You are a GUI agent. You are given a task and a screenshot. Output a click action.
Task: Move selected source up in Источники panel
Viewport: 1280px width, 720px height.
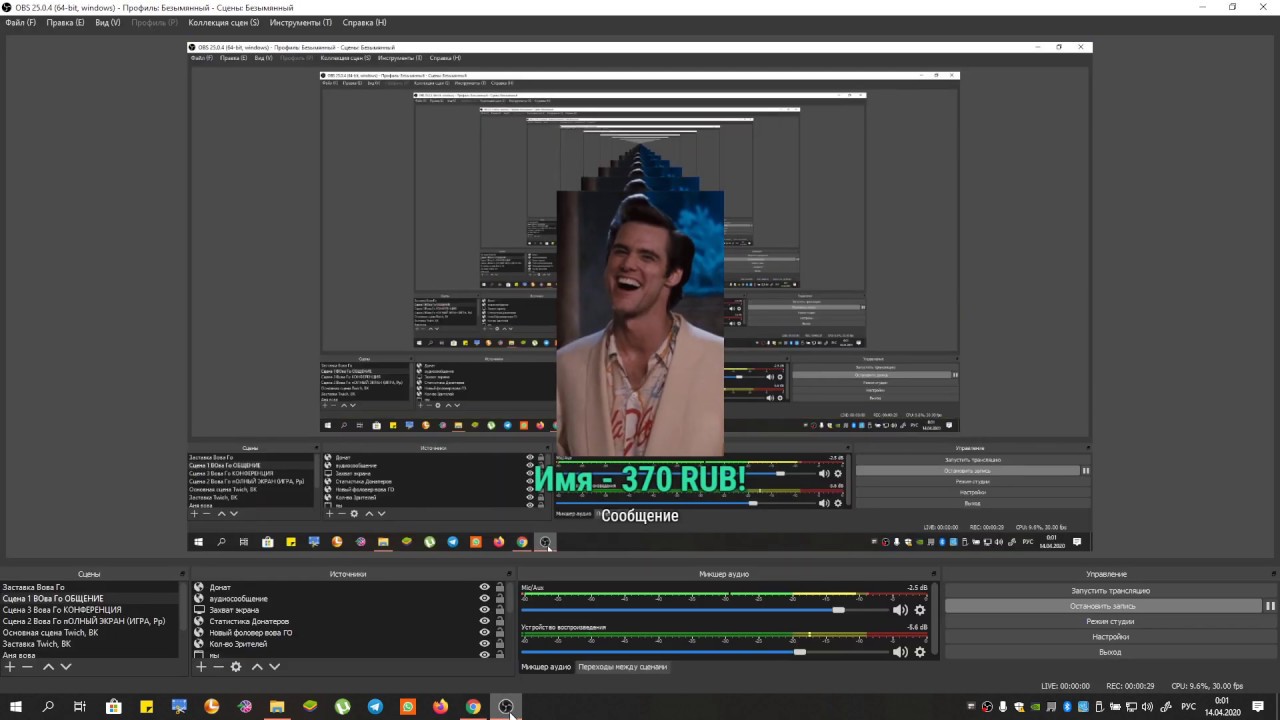point(257,667)
